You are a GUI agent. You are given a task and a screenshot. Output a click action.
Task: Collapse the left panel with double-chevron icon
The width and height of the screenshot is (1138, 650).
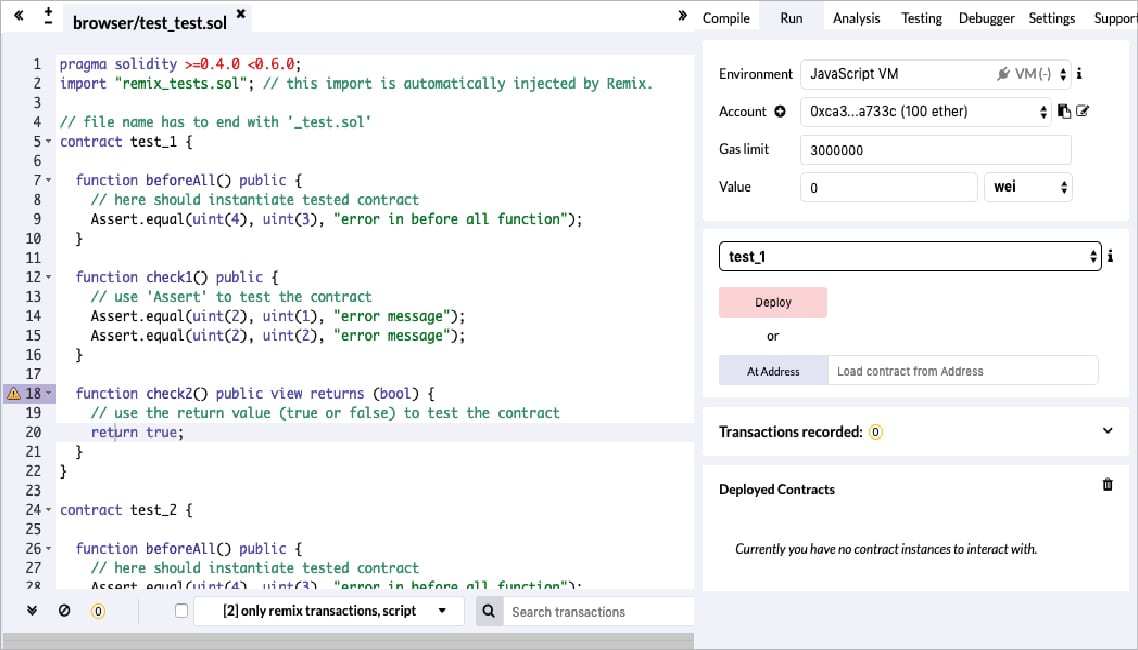pos(19,17)
